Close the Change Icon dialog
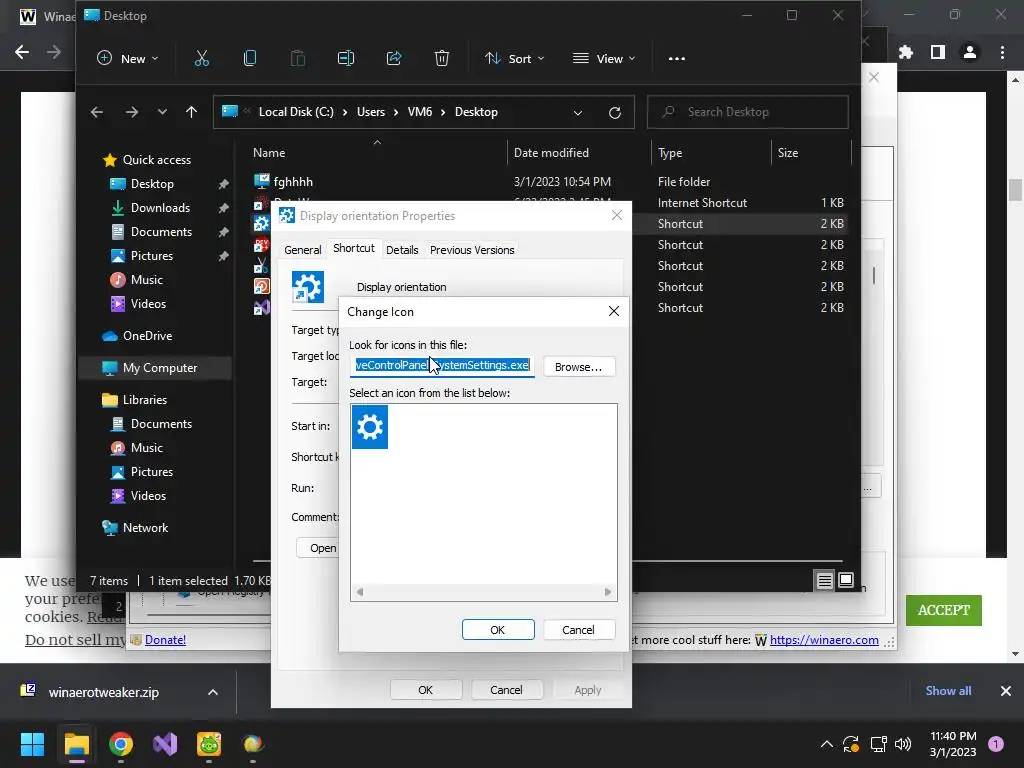Screen dimensions: 1024x768 (x=614, y=311)
